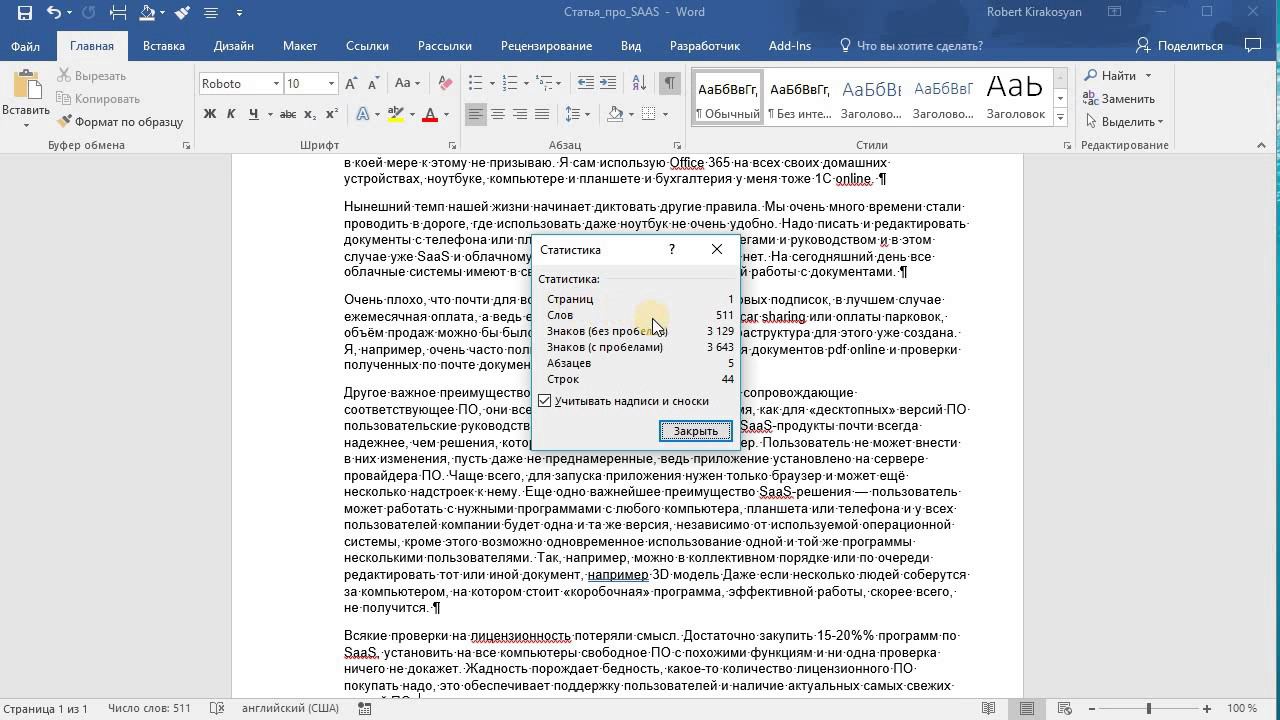Click the save icon in quick access toolbar

click(x=25, y=13)
